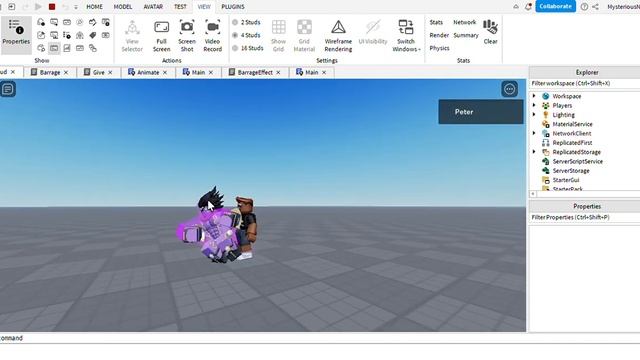
Task: Select StarterGui in Explorer
Action: click(x=566, y=180)
